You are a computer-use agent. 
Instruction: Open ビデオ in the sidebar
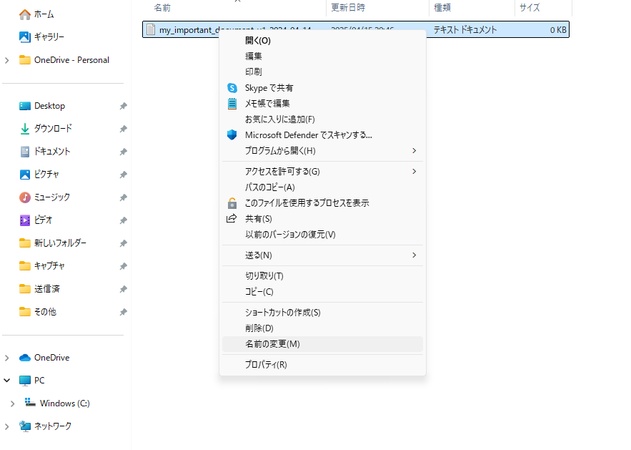tap(43, 220)
